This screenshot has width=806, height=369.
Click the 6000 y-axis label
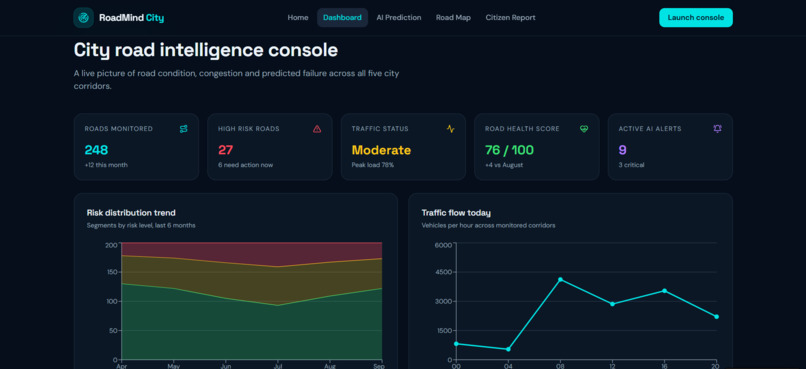pos(443,245)
